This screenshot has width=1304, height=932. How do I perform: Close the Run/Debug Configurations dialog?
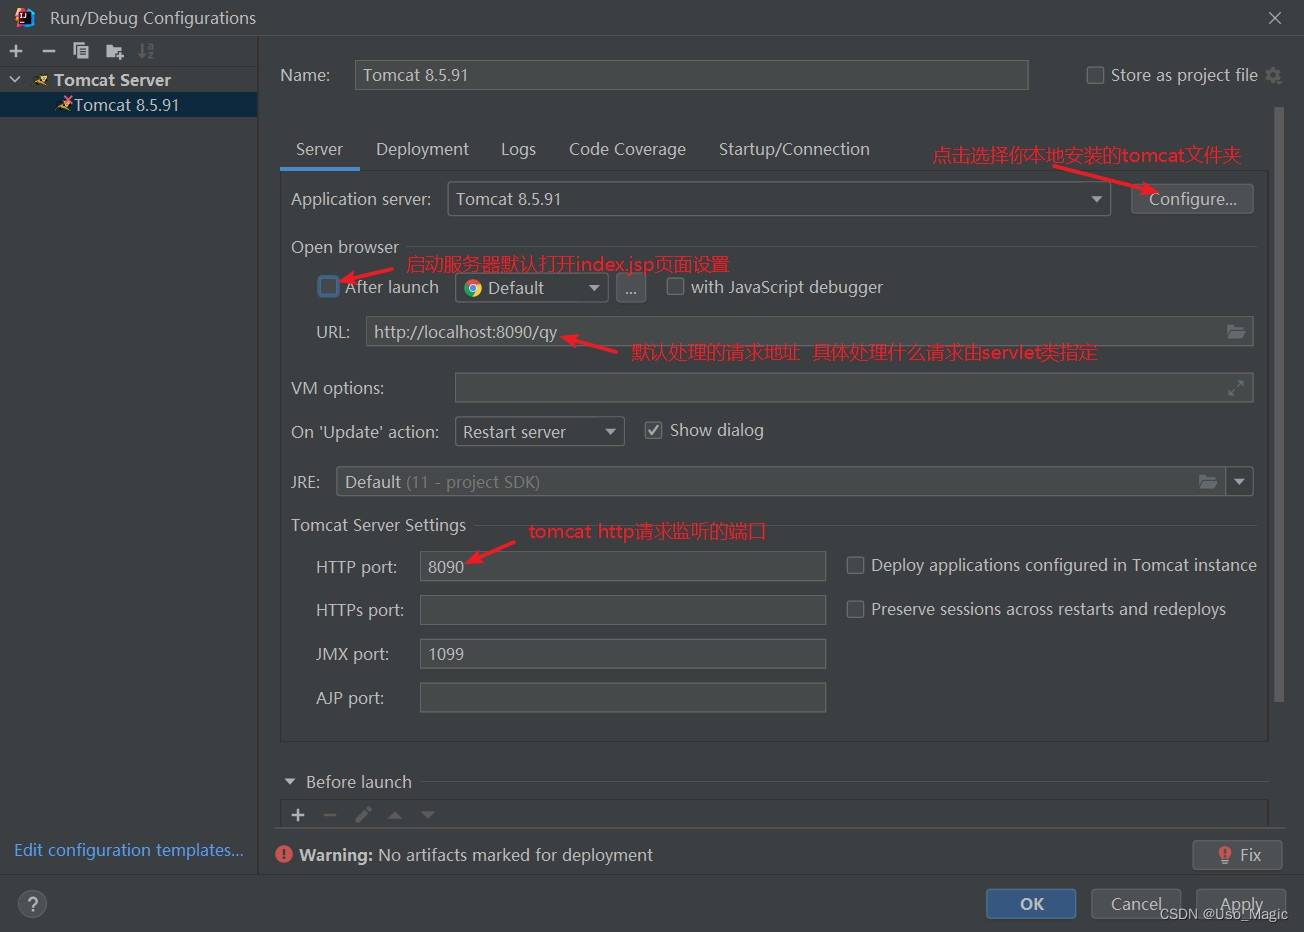pyautogui.click(x=1275, y=18)
